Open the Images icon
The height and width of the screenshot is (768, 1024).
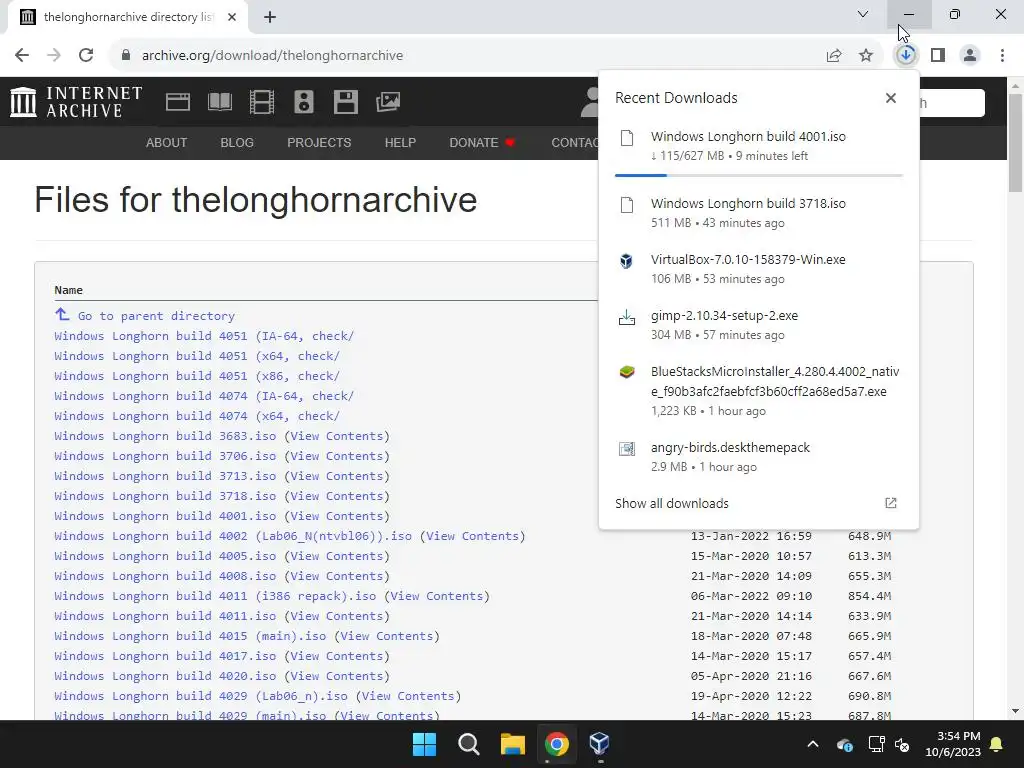pos(388,102)
